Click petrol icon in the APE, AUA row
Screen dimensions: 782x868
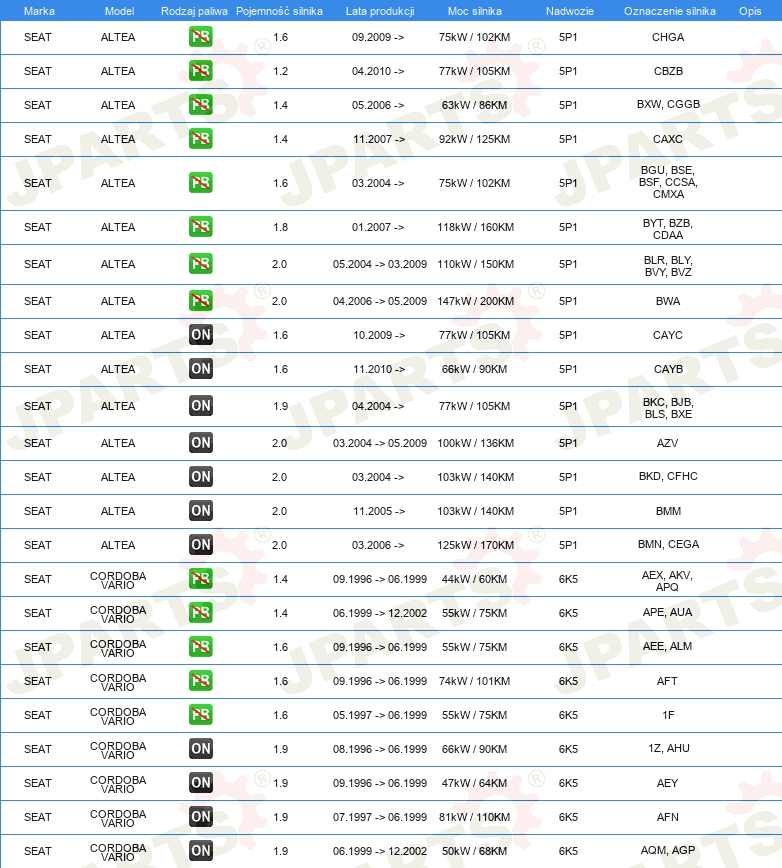coord(200,612)
